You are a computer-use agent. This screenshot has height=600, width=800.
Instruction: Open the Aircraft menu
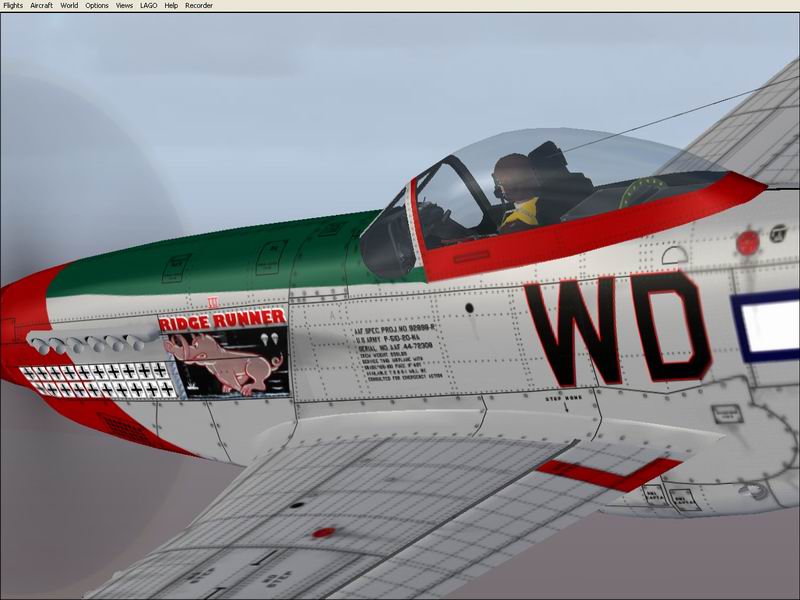tap(42, 6)
